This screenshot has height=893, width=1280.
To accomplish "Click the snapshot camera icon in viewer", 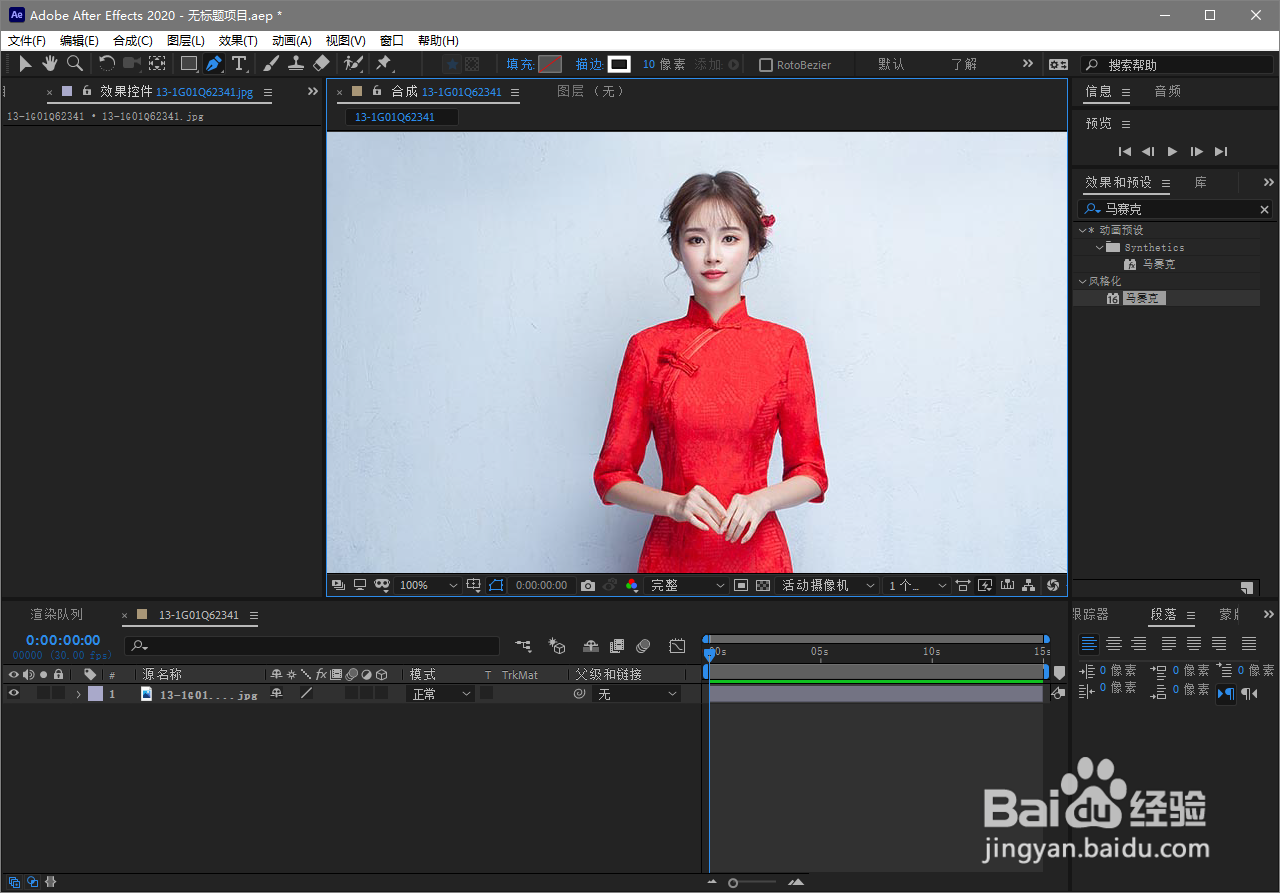I will [x=588, y=585].
